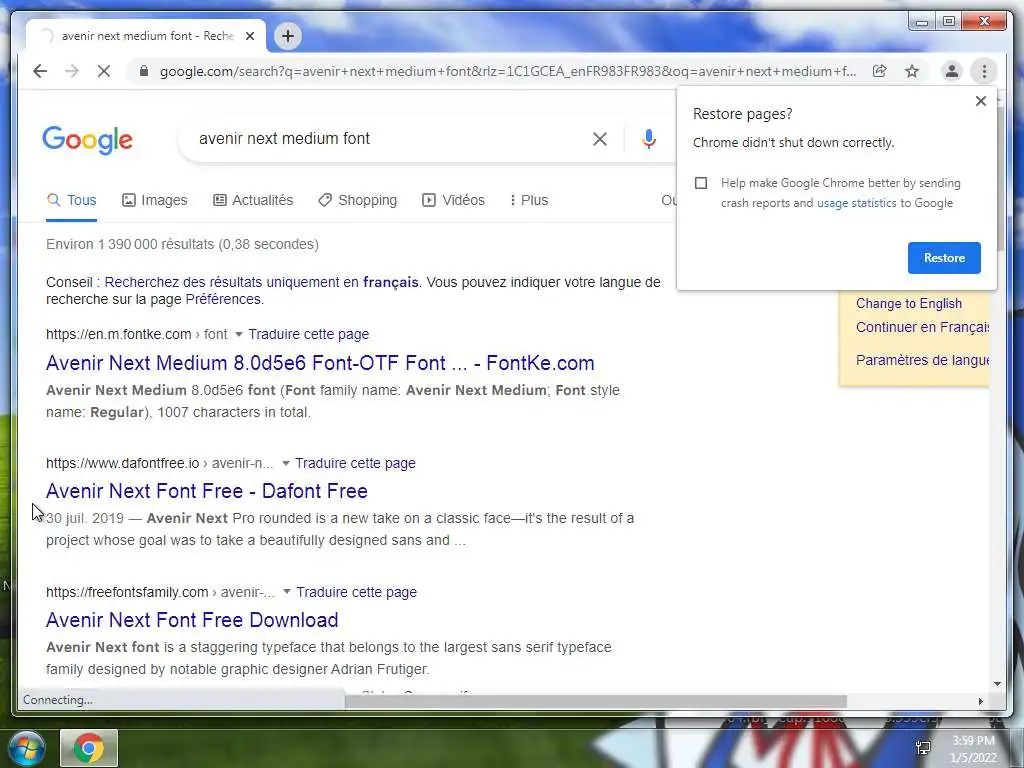Screen dimensions: 1024x768
Task: Enable sending crash reports checkbox
Action: [701, 183]
